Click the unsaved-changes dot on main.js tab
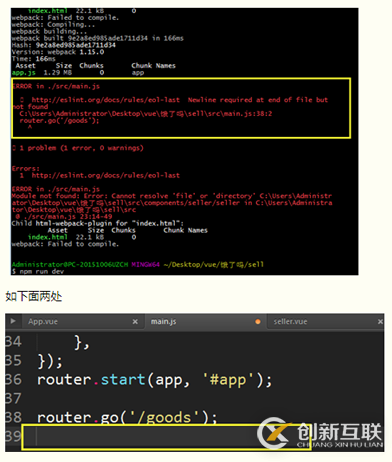392x462 pixels. [258, 322]
